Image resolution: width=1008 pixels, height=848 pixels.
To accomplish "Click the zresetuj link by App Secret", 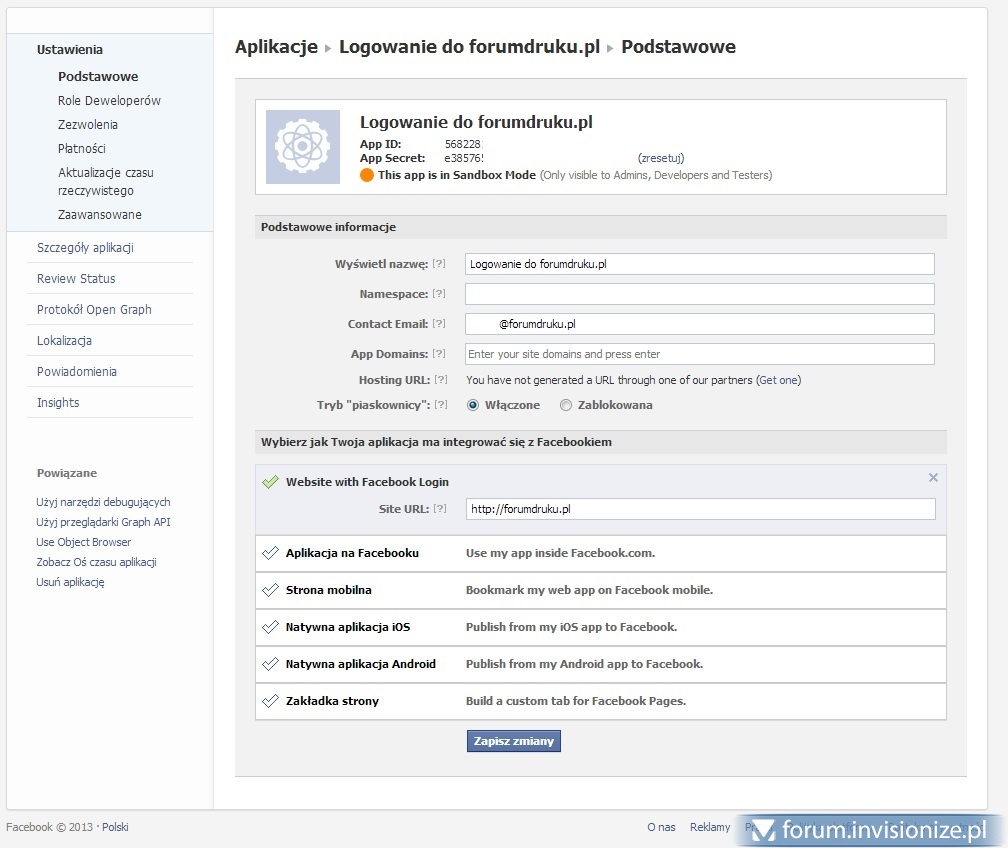I will (661, 158).
